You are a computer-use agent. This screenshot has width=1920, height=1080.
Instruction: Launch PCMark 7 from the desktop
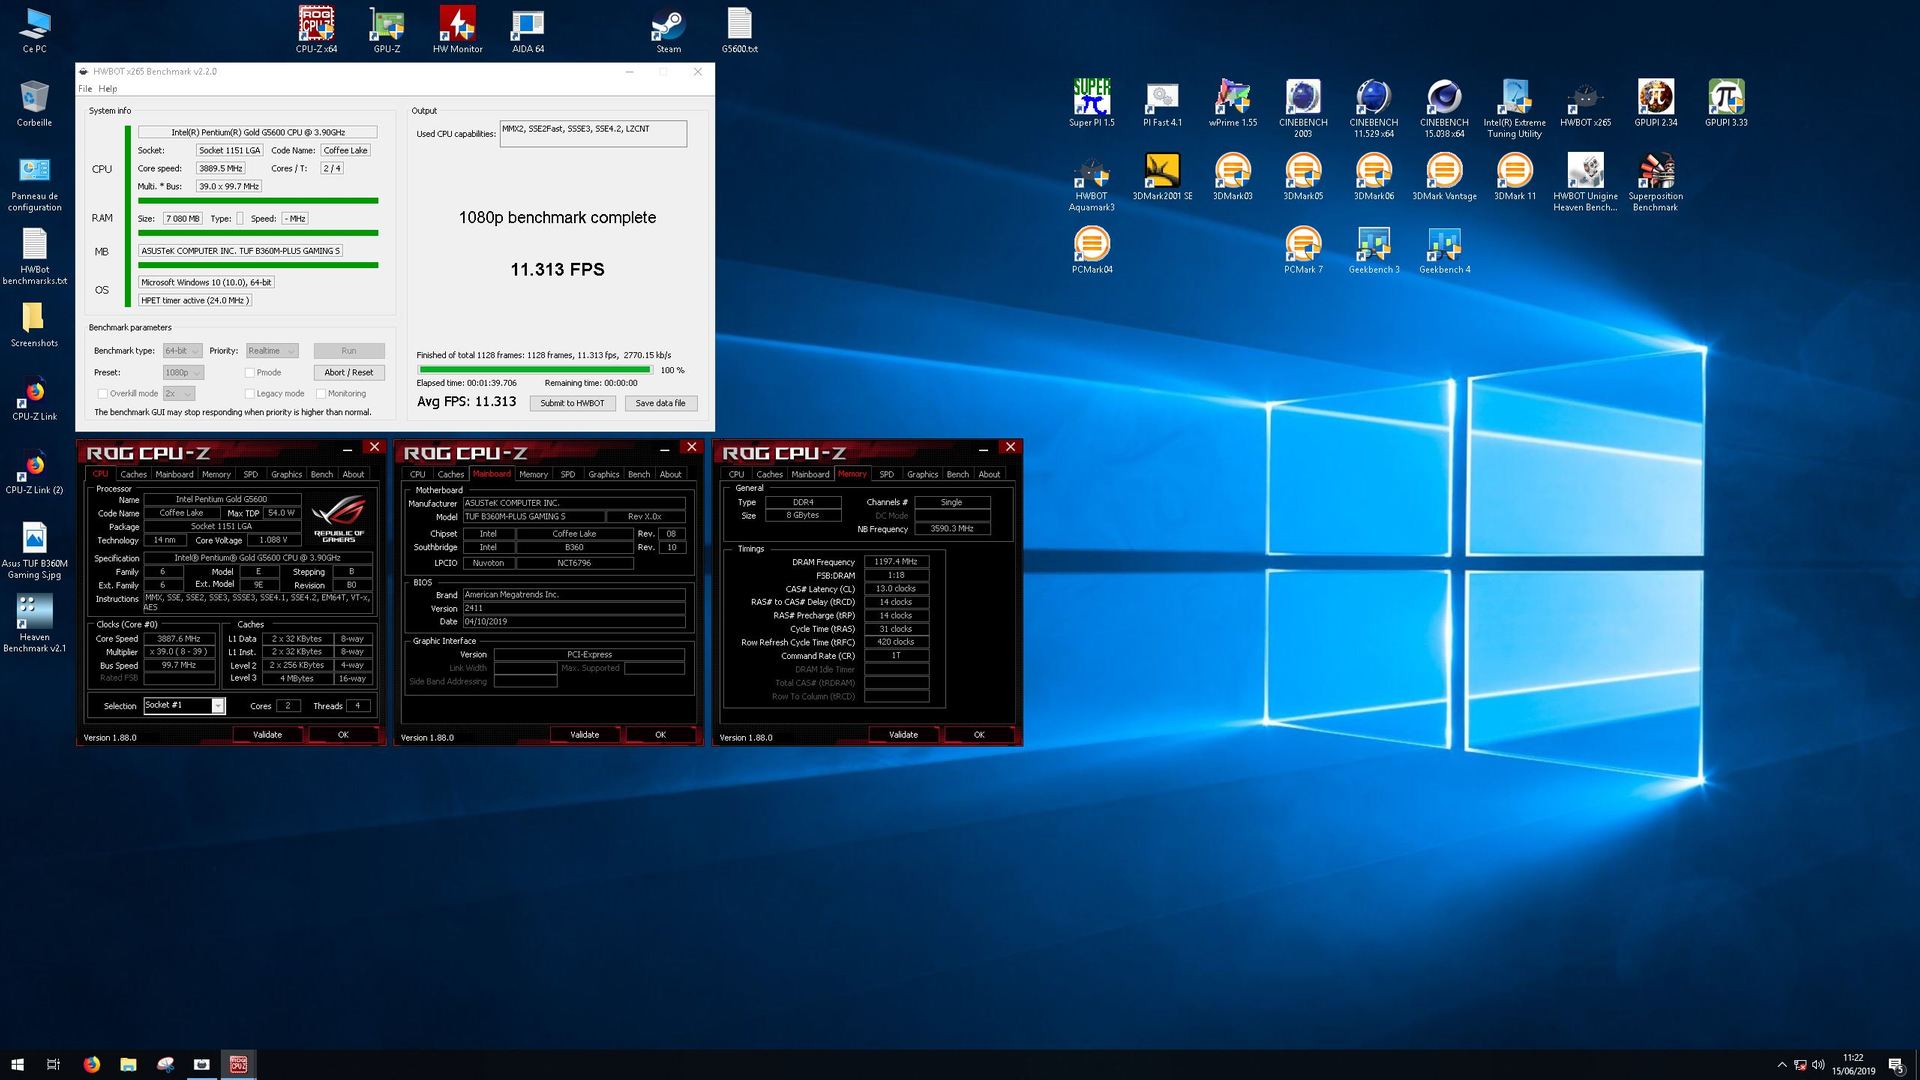tap(1303, 250)
